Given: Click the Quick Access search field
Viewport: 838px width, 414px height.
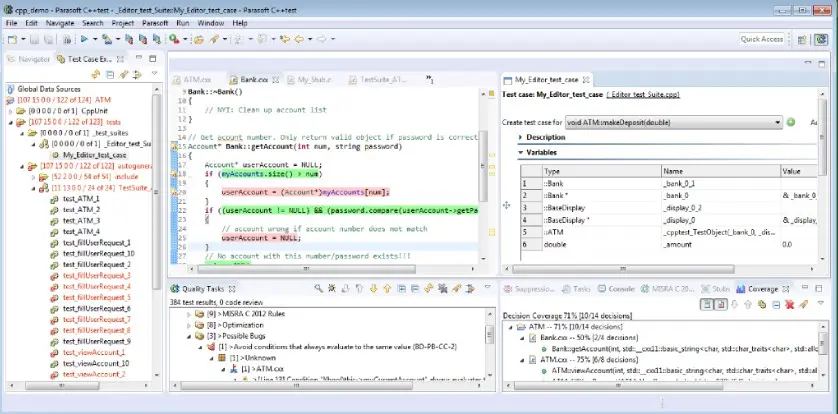Looking at the screenshot, I should [762, 39].
